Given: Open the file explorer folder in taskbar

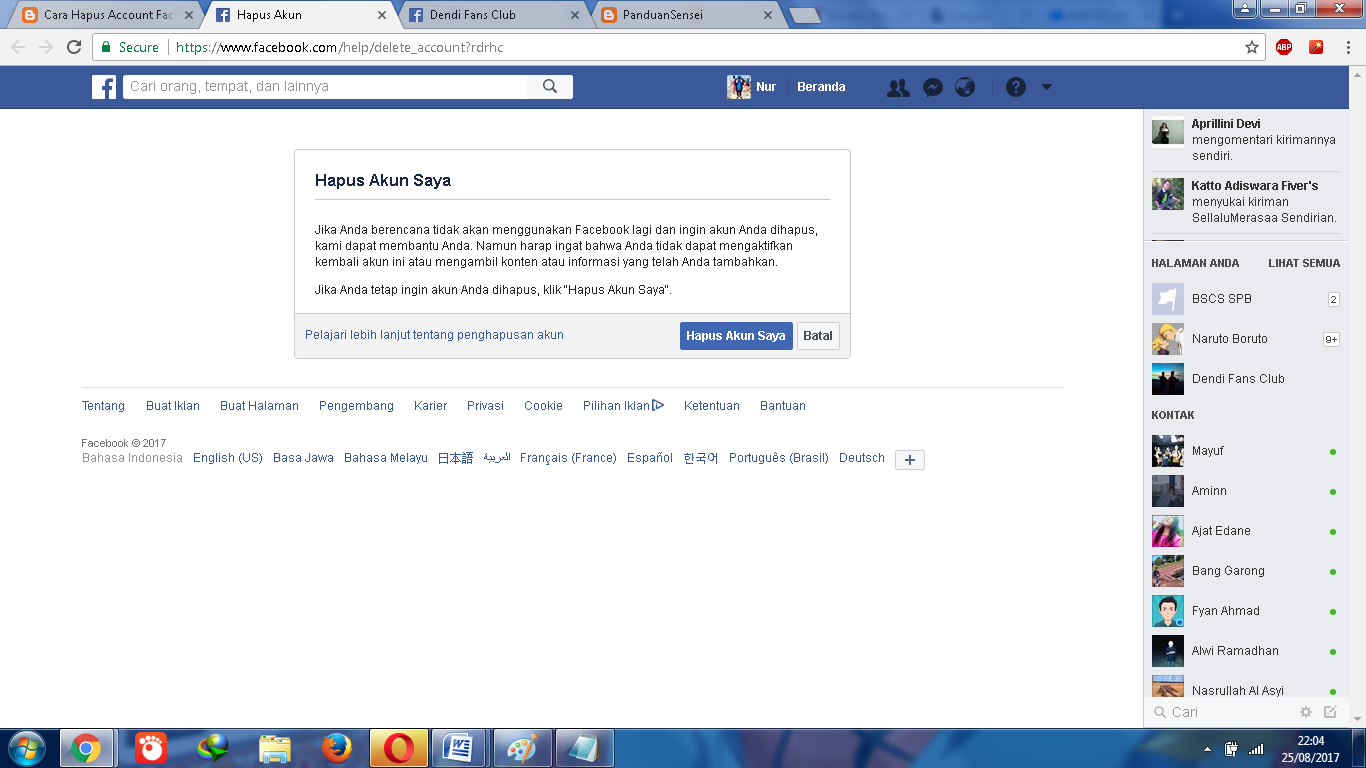Looking at the screenshot, I should click(x=275, y=748).
